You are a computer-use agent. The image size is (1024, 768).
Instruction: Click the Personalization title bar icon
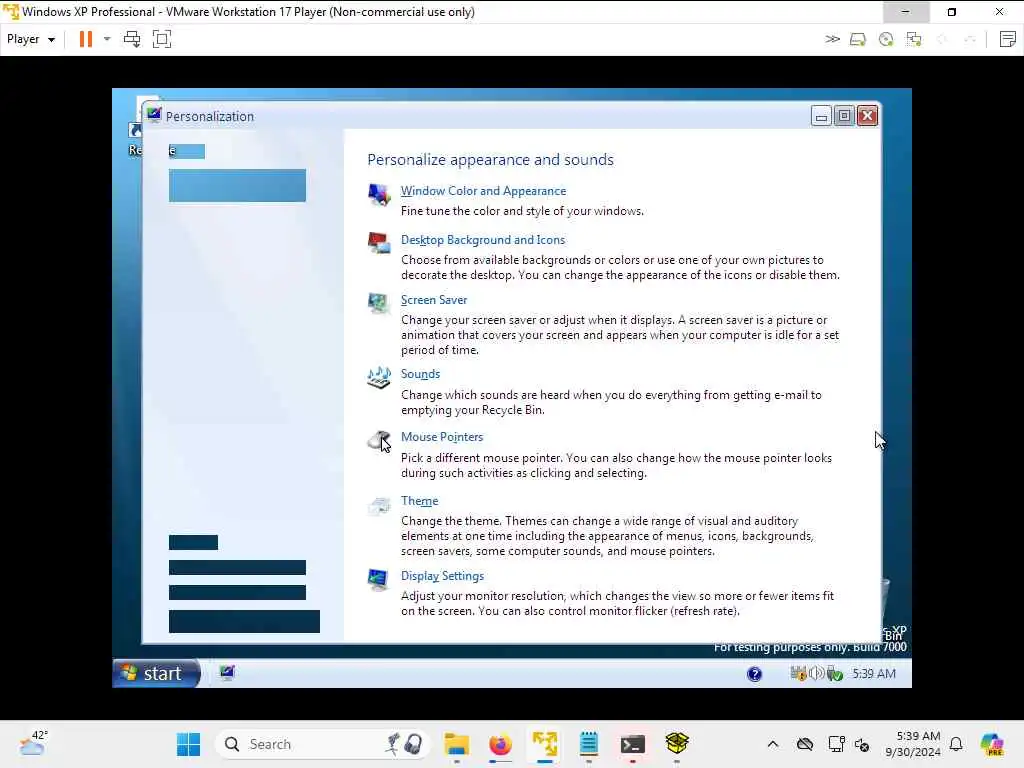[x=154, y=116]
